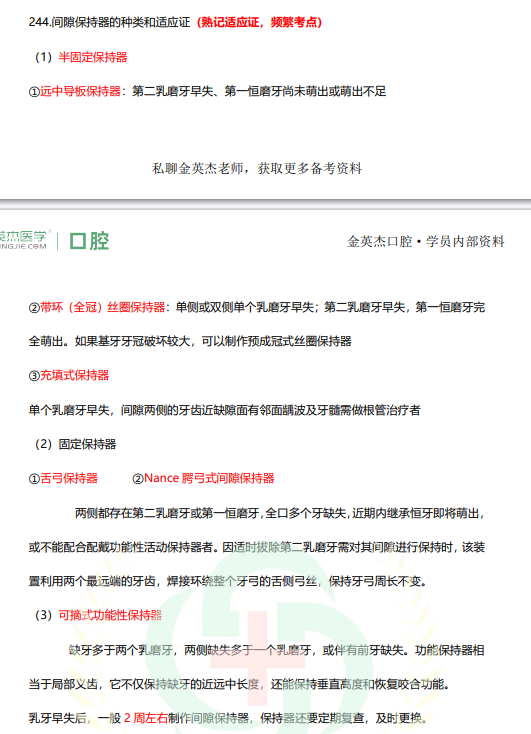The height and width of the screenshot is (734, 531).
Task: Click the green 口腔 logo in page header
Action: 89,241
